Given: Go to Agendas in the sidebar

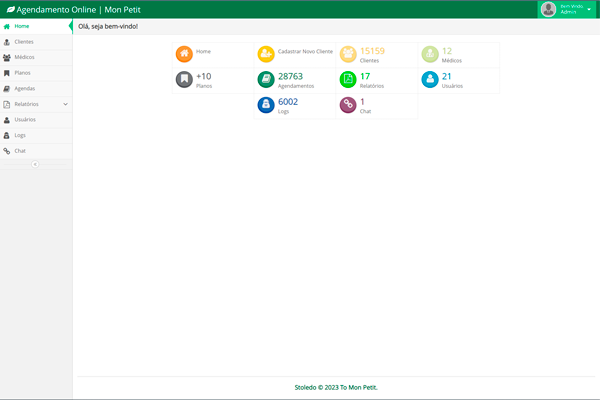Looking at the screenshot, I should [x=24, y=88].
